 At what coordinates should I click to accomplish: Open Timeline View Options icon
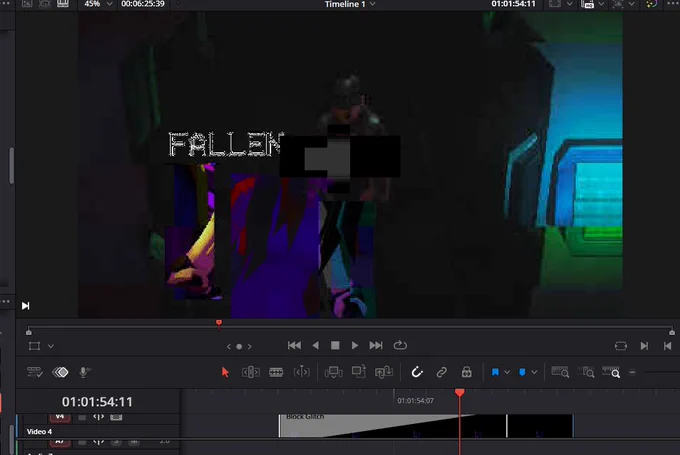point(34,372)
